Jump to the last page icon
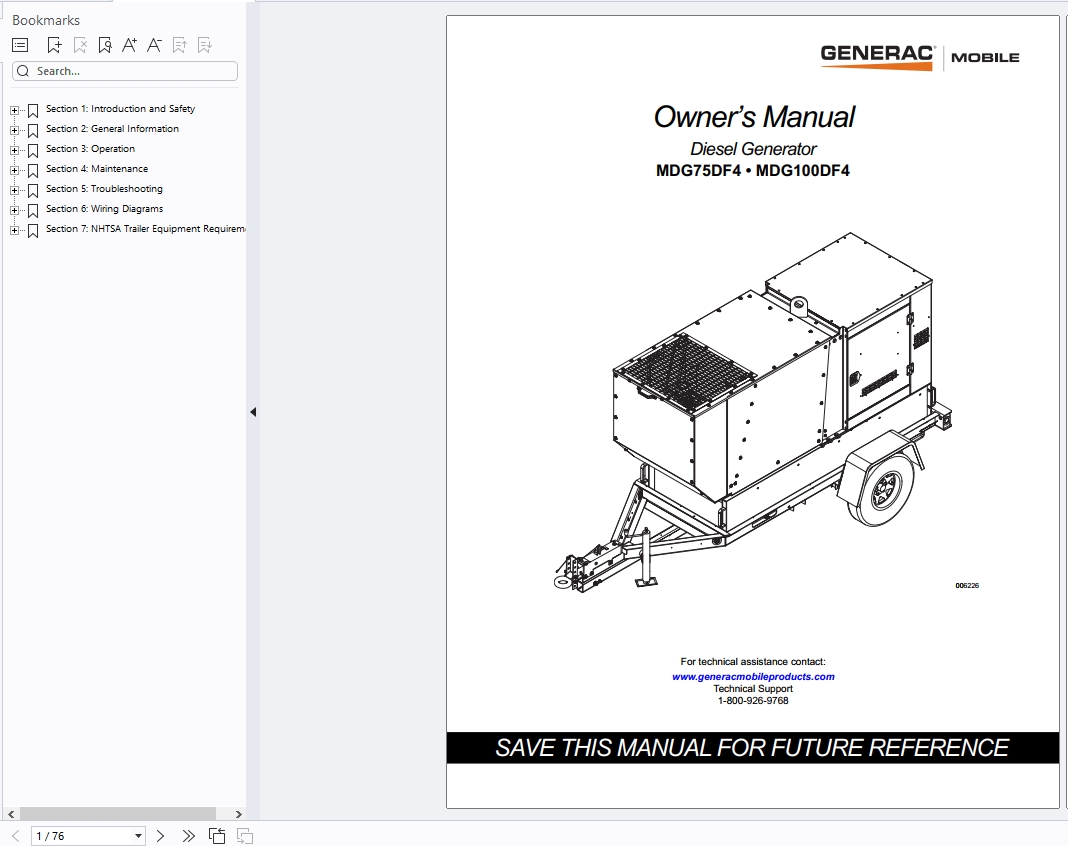 189,835
